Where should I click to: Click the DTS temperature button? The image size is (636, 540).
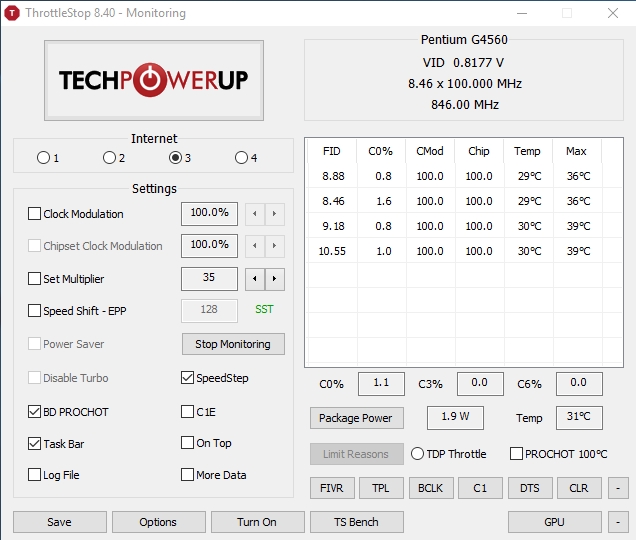click(530, 488)
